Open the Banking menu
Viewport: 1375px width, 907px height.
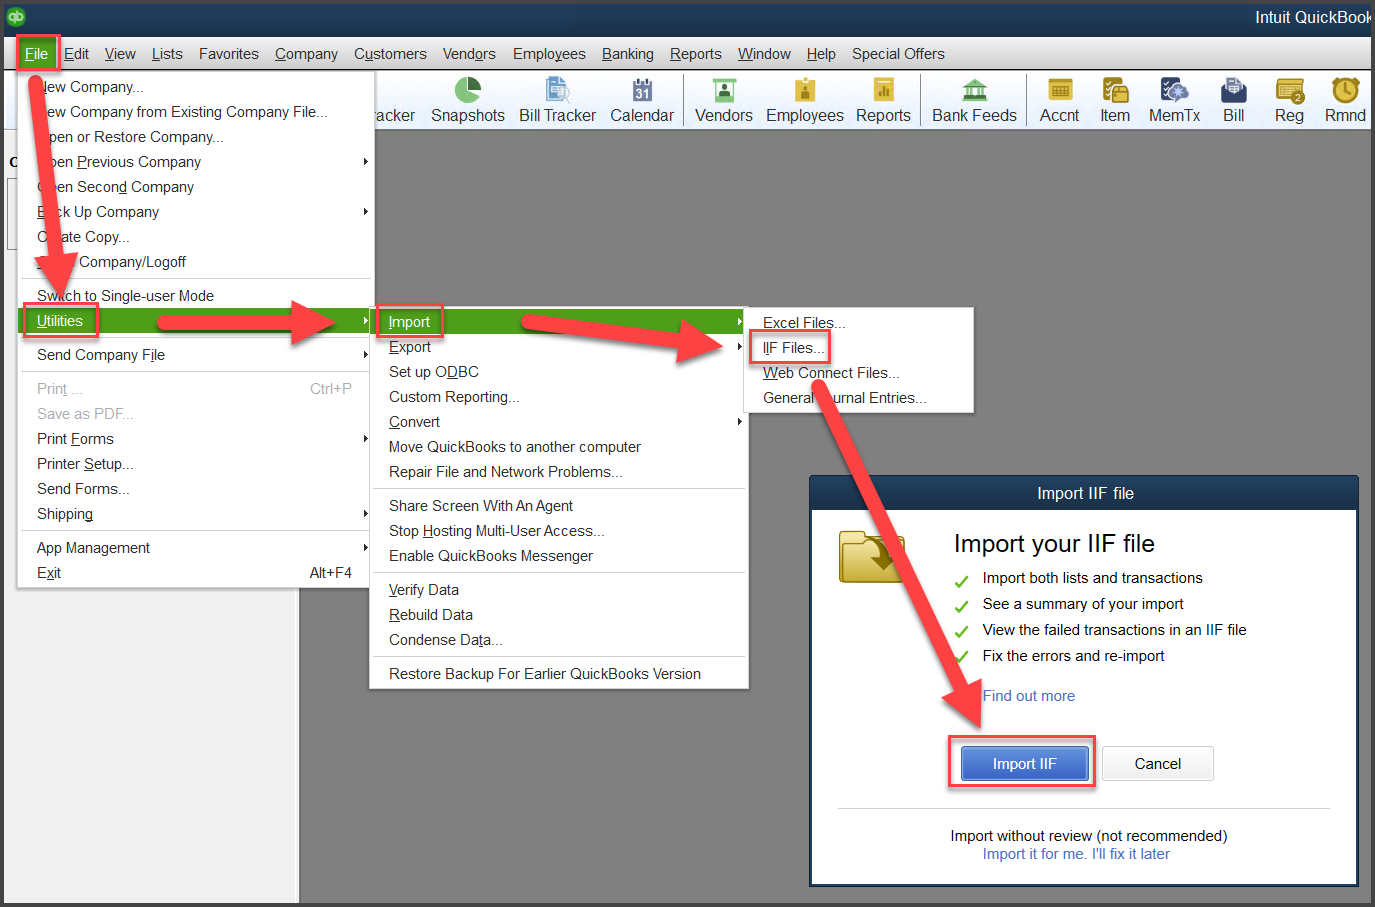click(x=628, y=54)
